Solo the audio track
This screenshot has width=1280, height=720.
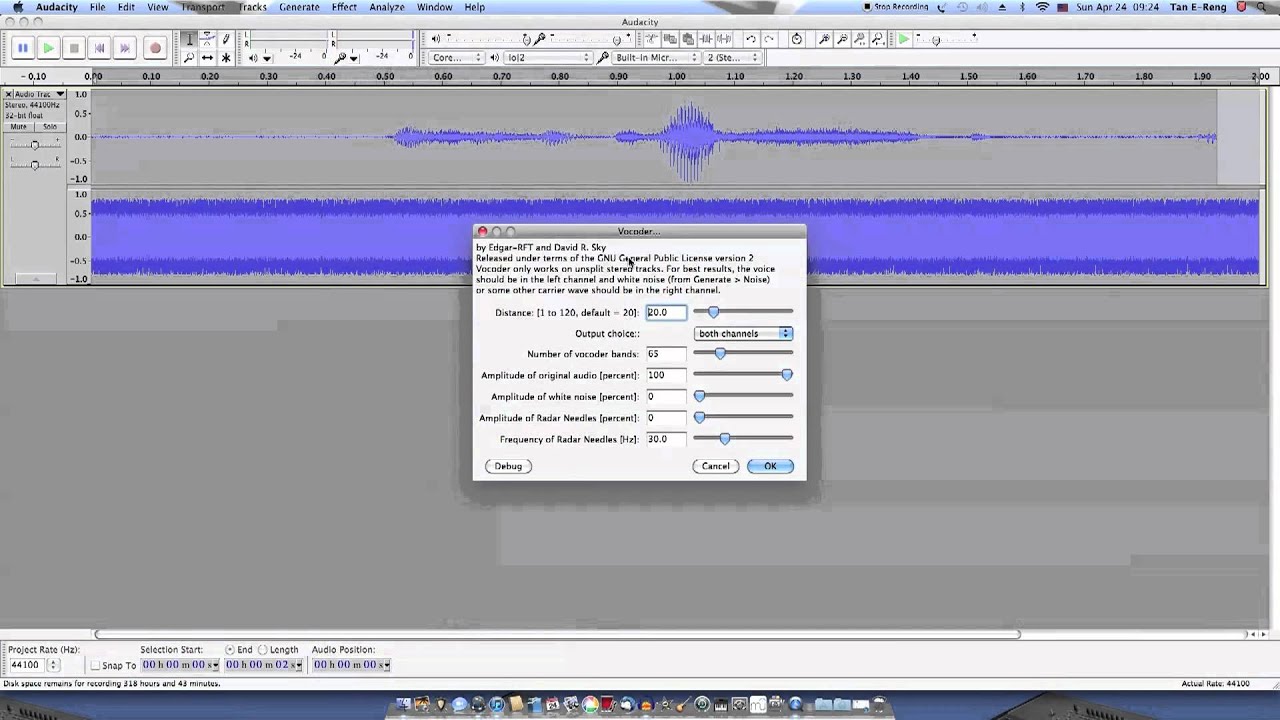[50, 127]
